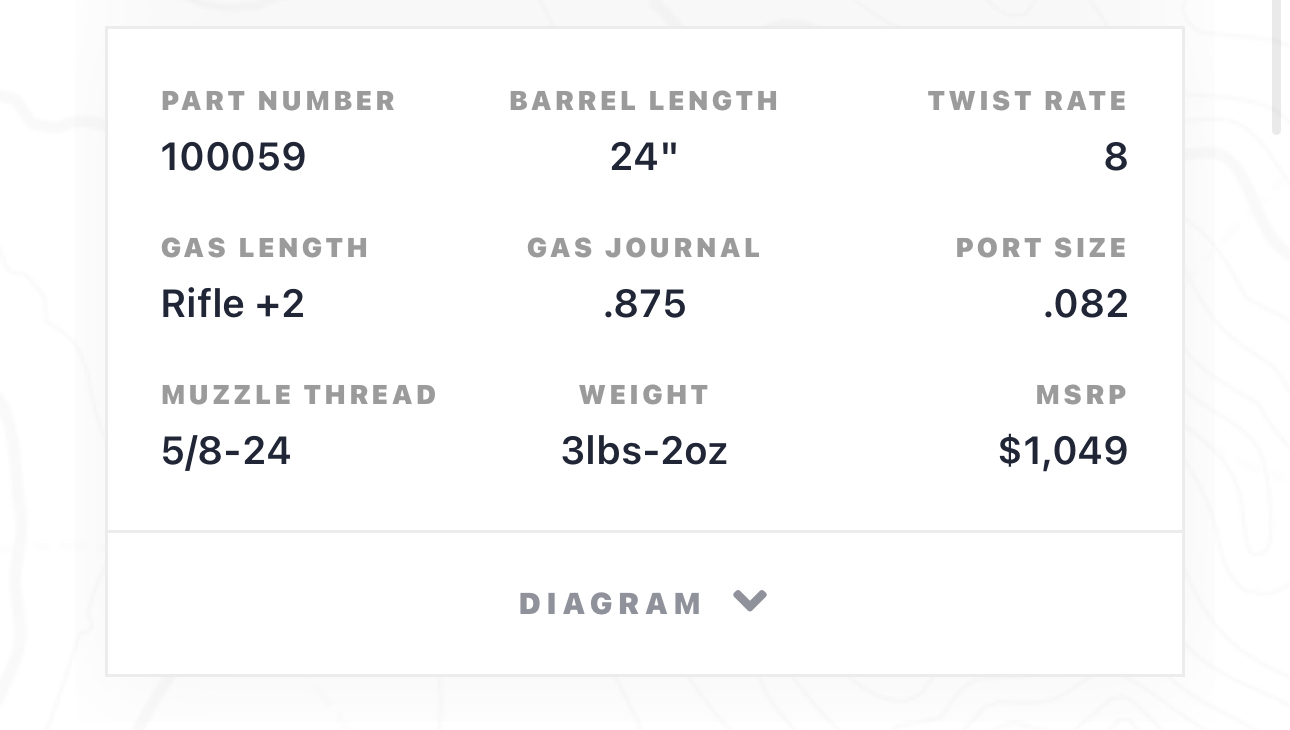Click the Gas Journal heading

click(644, 248)
